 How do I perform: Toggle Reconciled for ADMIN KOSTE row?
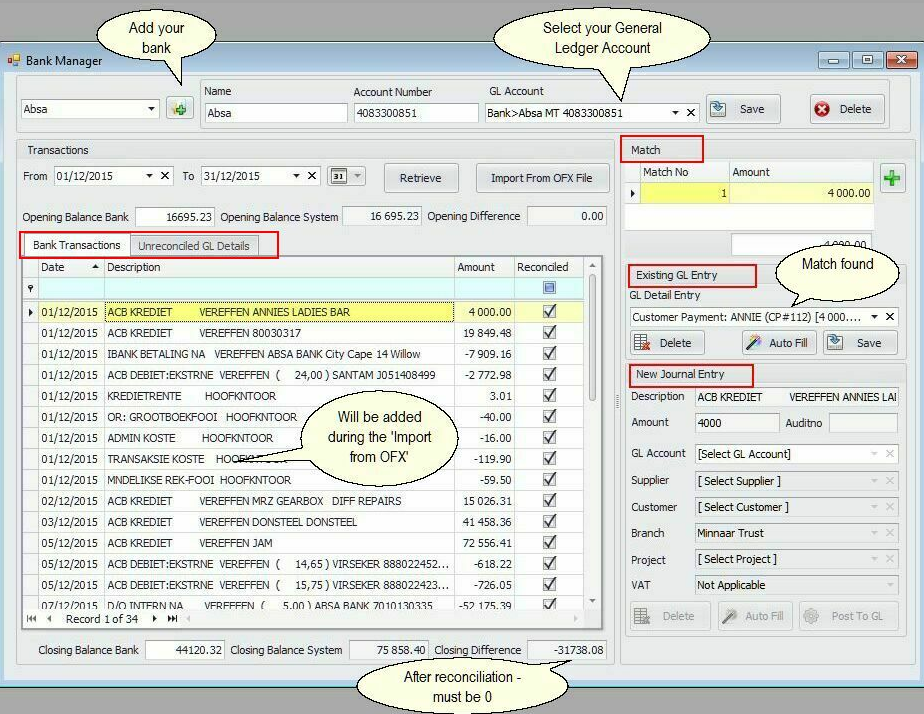click(549, 437)
